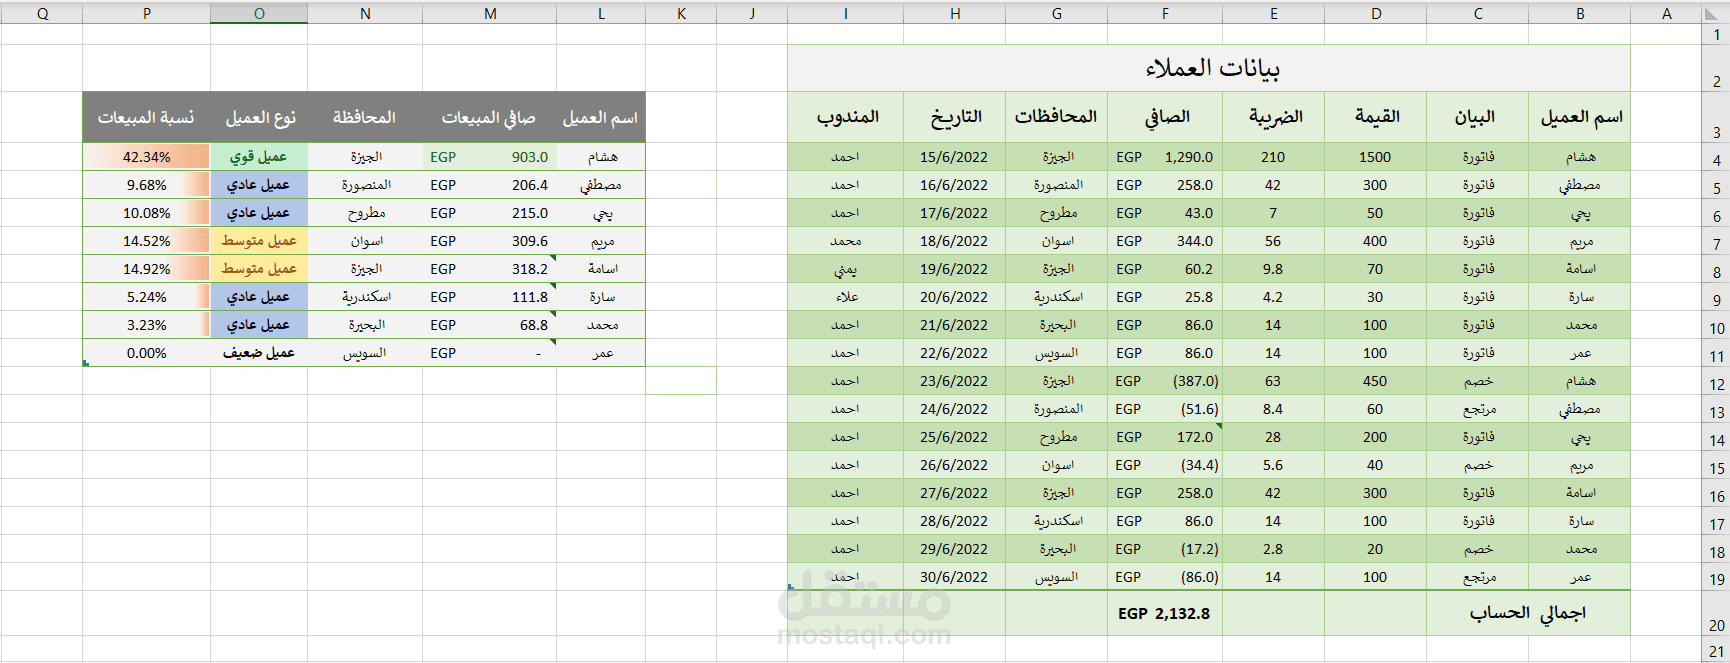Select the date cell 15/6/2022
The width and height of the screenshot is (1730, 663).
(955, 157)
